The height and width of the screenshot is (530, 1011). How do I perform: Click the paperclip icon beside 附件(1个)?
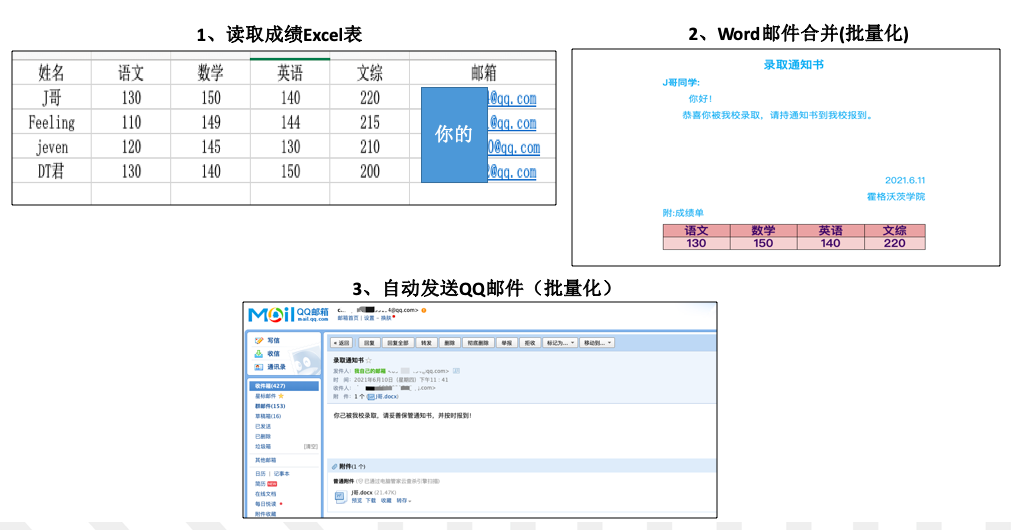pyautogui.click(x=334, y=466)
